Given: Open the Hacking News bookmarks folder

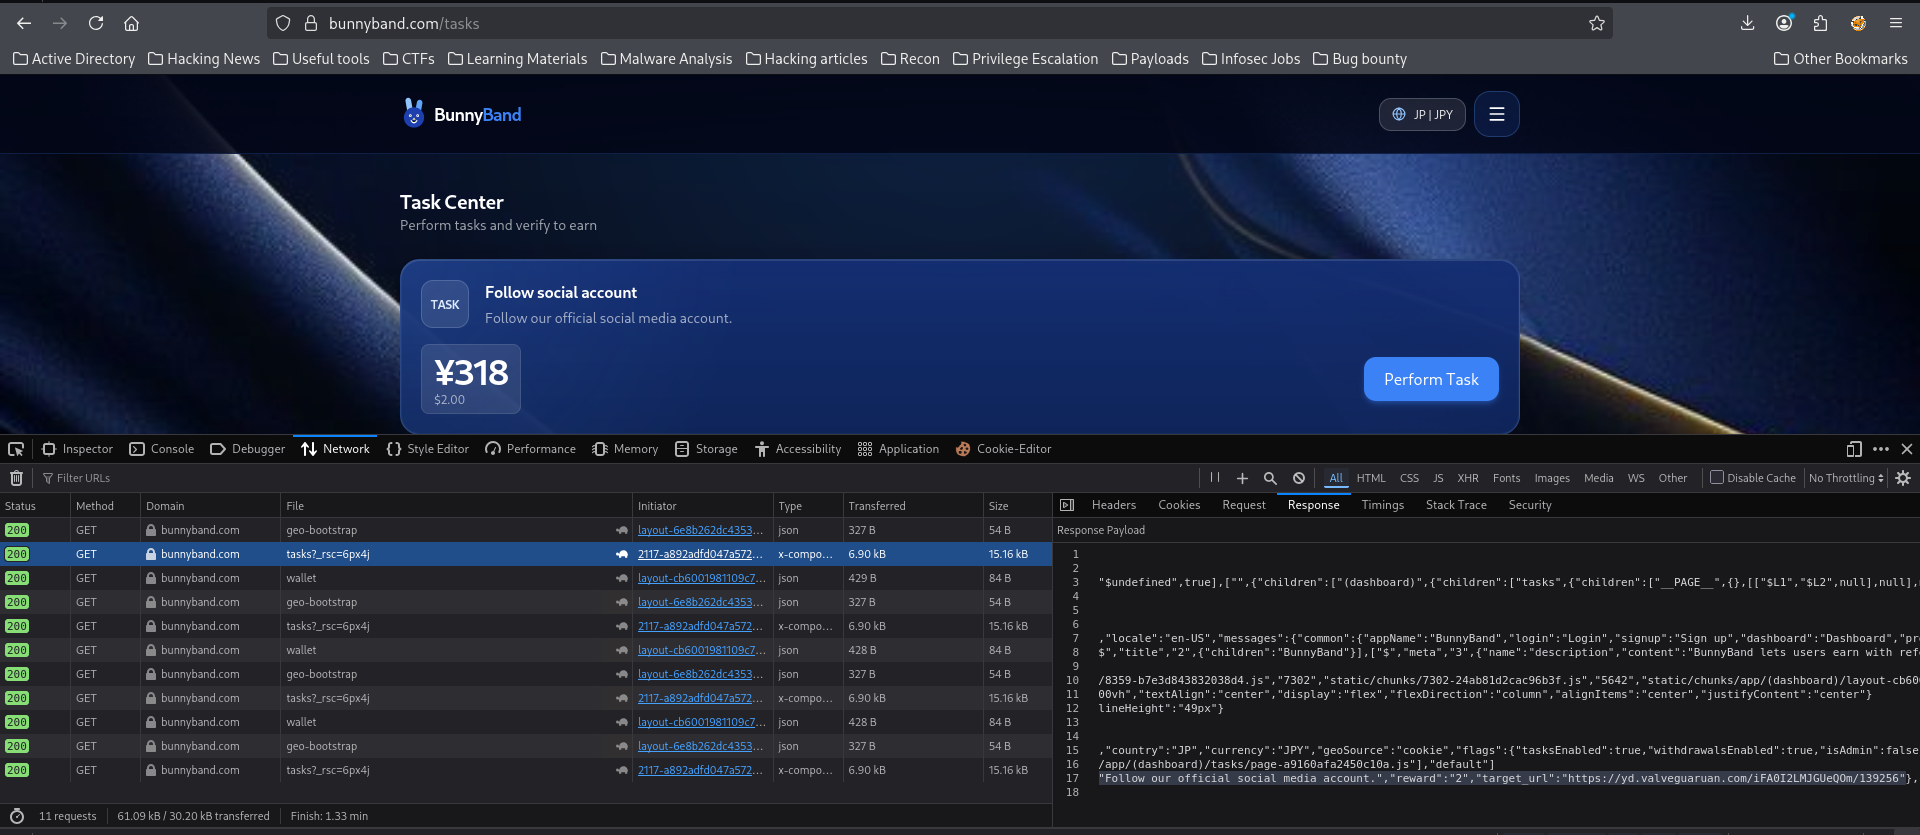Looking at the screenshot, I should point(204,59).
